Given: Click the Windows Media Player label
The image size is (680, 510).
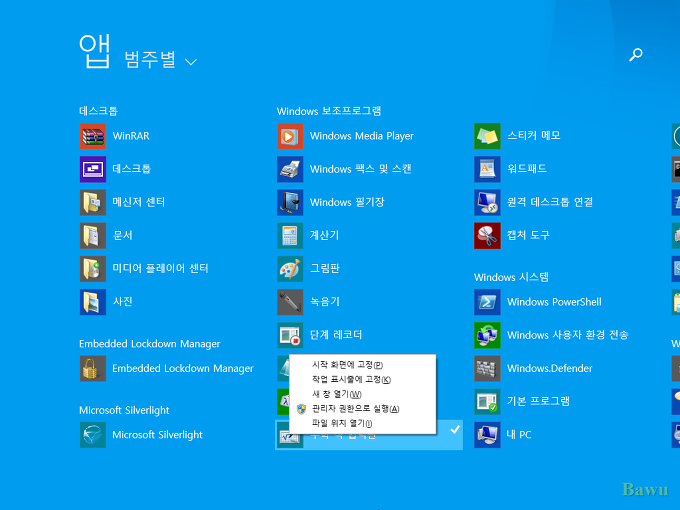Looking at the screenshot, I should pyautogui.click(x=362, y=136).
